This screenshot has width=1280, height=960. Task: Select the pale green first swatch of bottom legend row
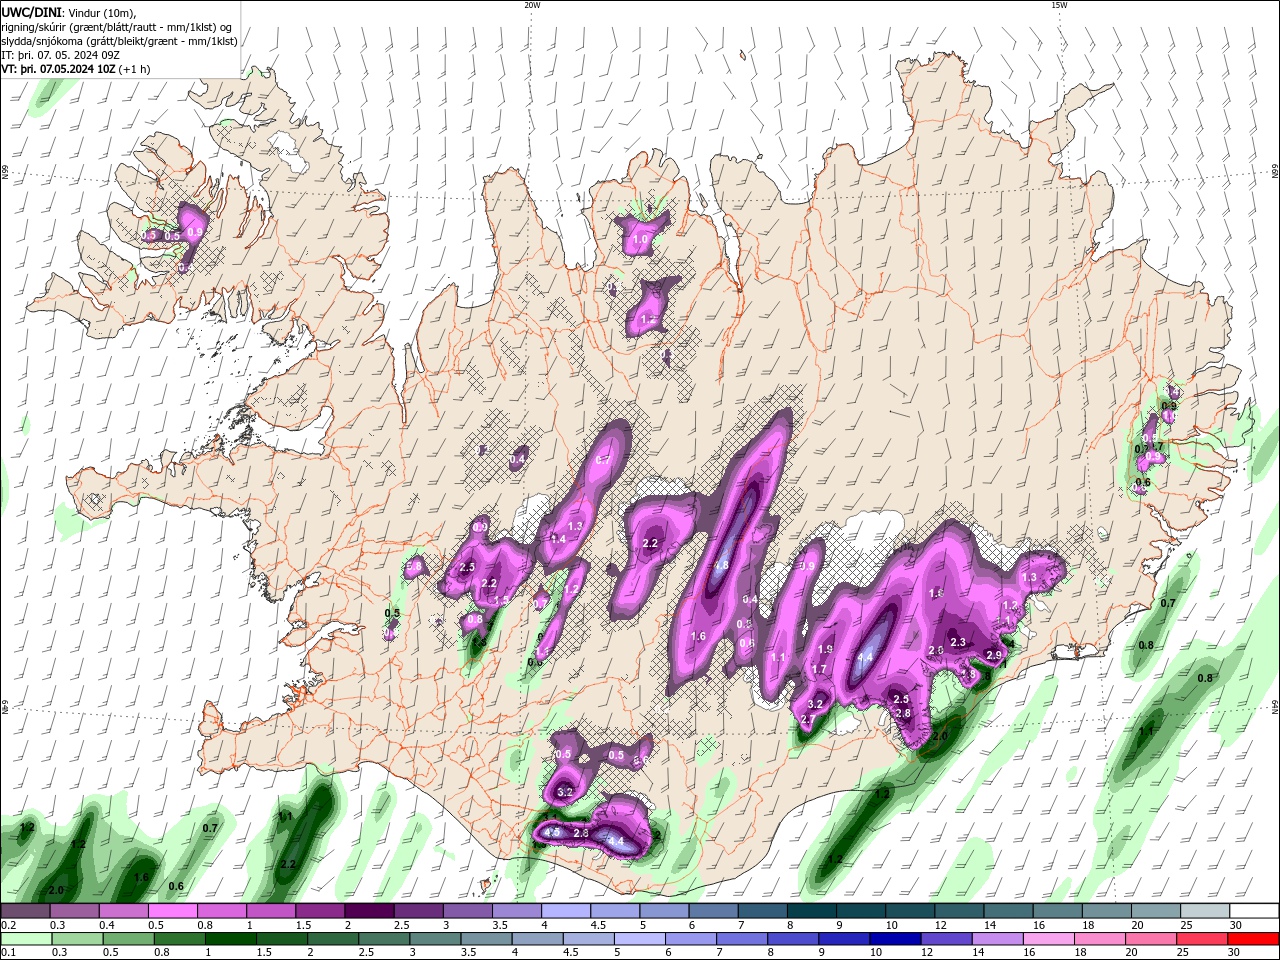pyautogui.click(x=26, y=938)
